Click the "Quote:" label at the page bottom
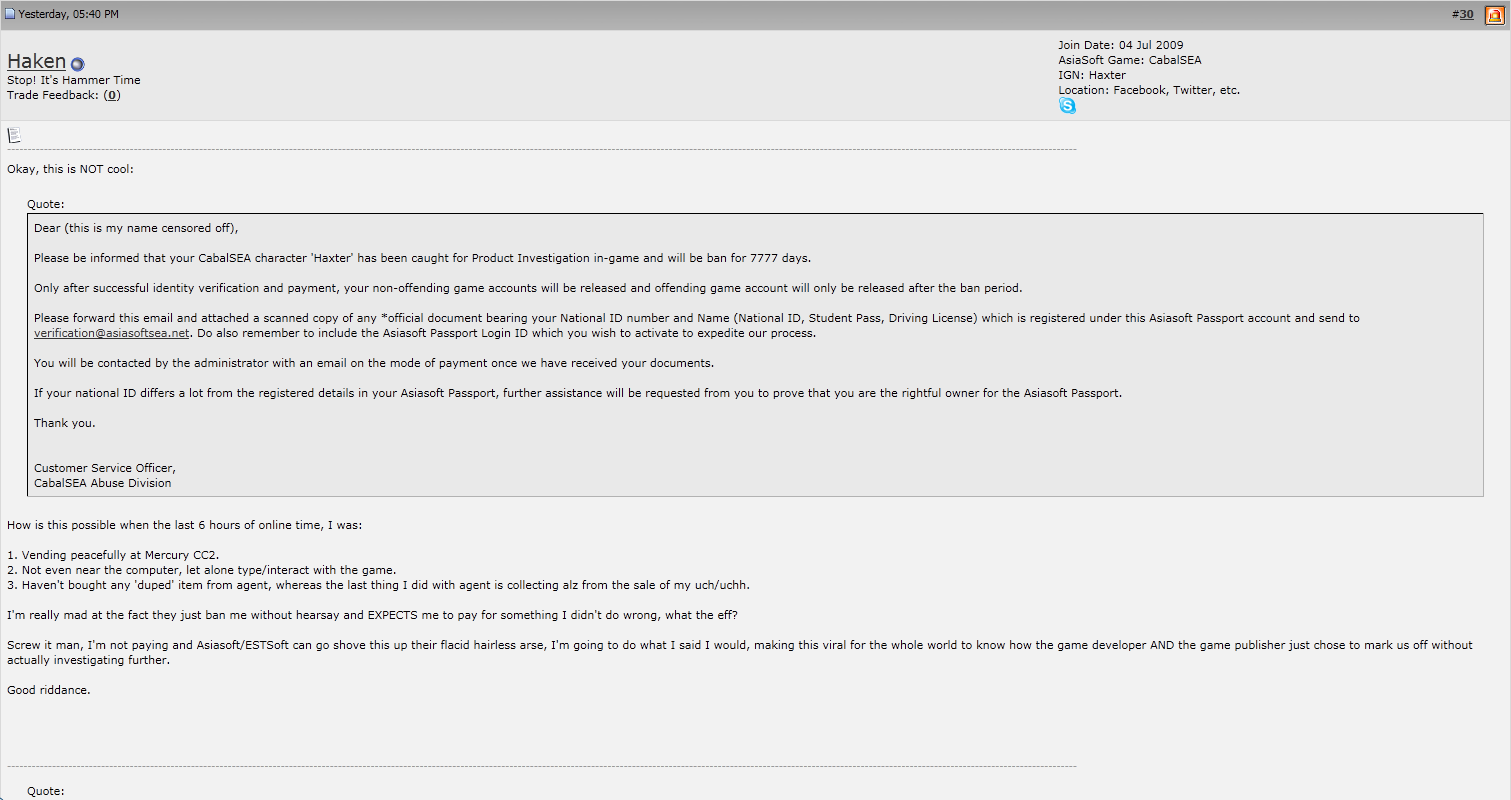Viewport: 1511px width, 800px height. click(46, 791)
